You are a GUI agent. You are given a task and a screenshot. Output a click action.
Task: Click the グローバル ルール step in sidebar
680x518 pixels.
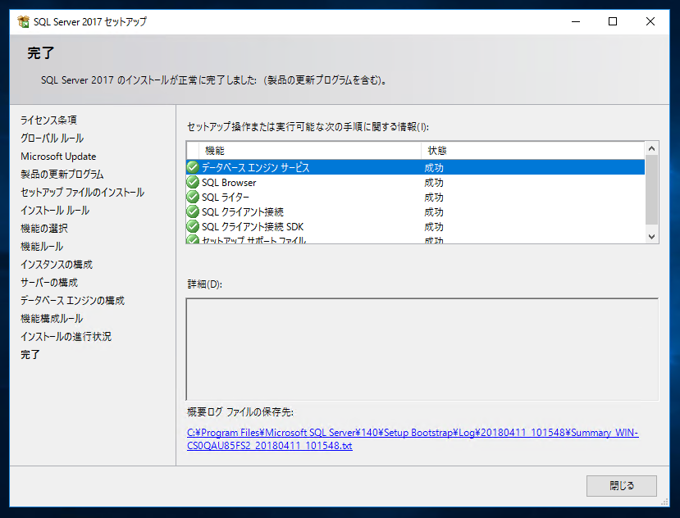(x=52, y=138)
